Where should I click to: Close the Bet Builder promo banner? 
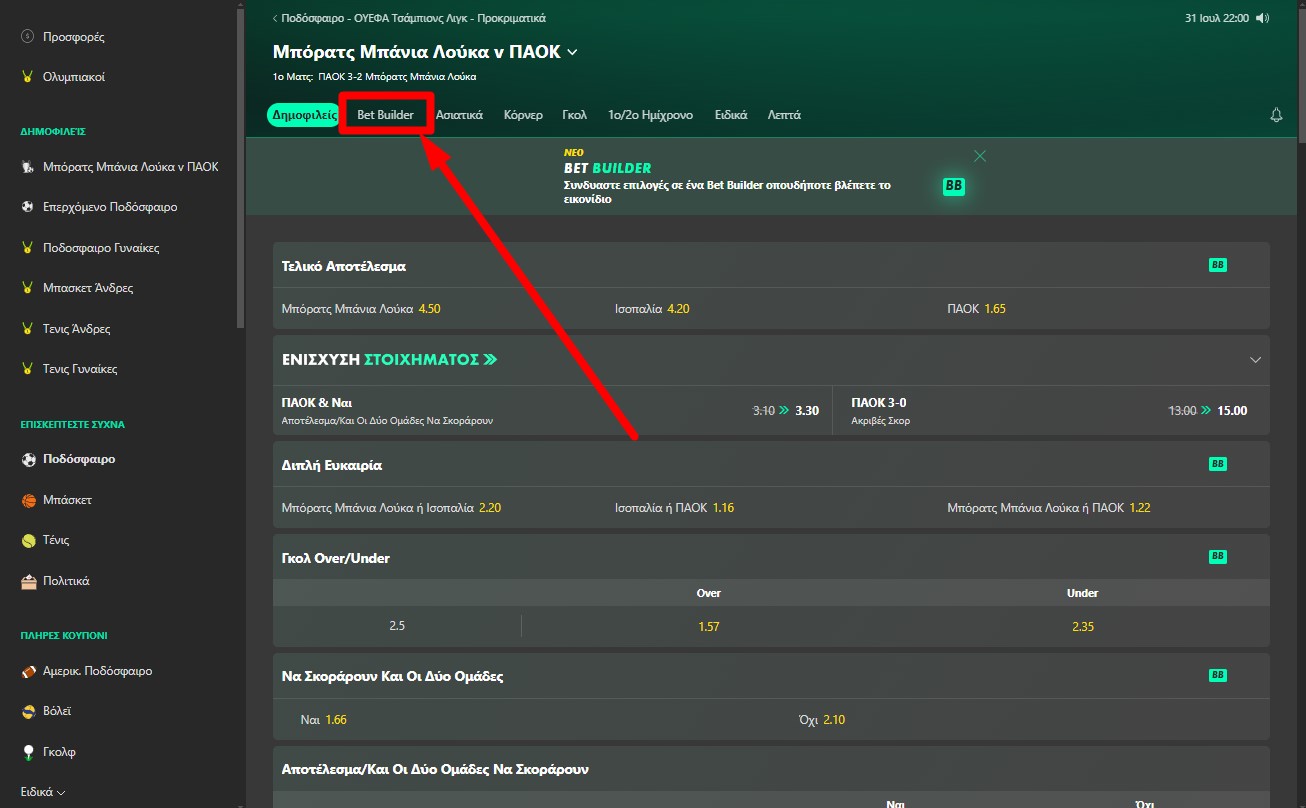(x=980, y=156)
